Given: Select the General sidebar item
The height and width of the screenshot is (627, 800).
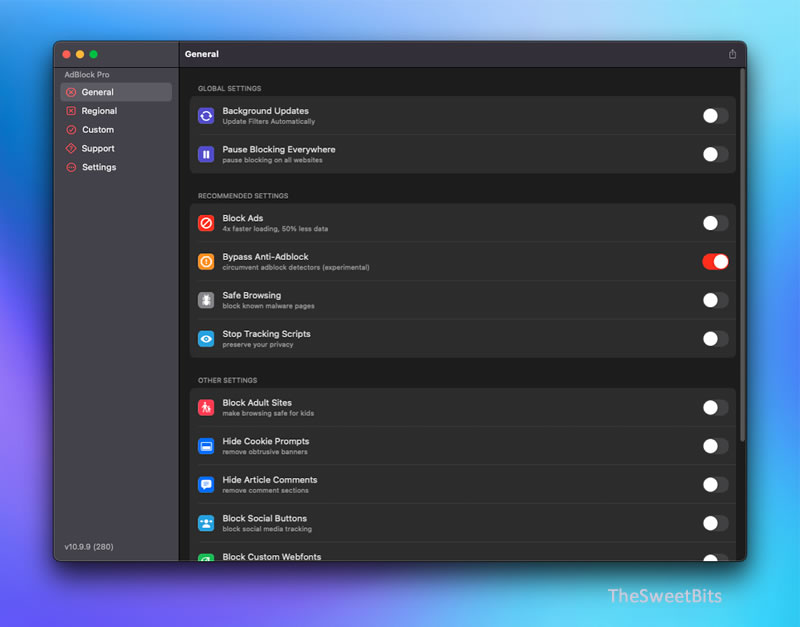Looking at the screenshot, I should (116, 92).
